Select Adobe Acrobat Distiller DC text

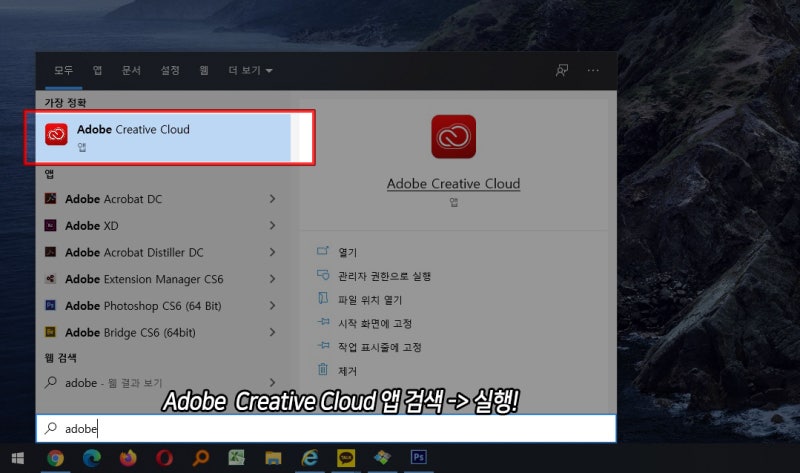tap(134, 252)
